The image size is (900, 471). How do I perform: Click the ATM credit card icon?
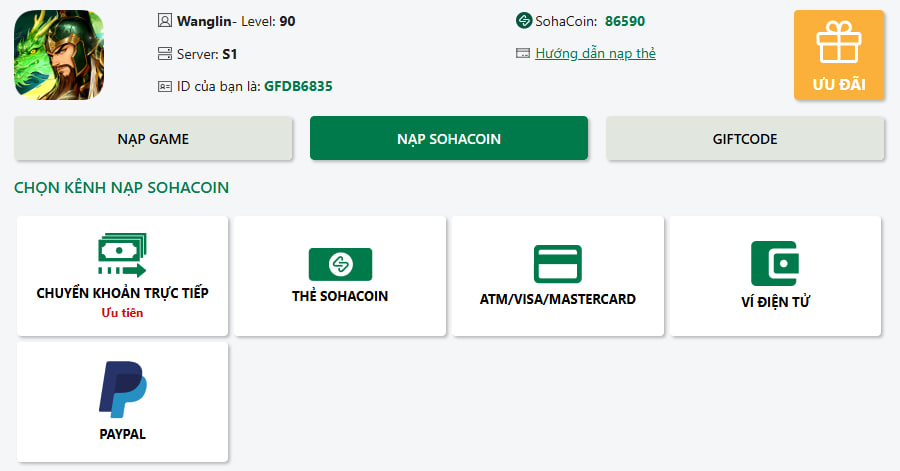(557, 264)
